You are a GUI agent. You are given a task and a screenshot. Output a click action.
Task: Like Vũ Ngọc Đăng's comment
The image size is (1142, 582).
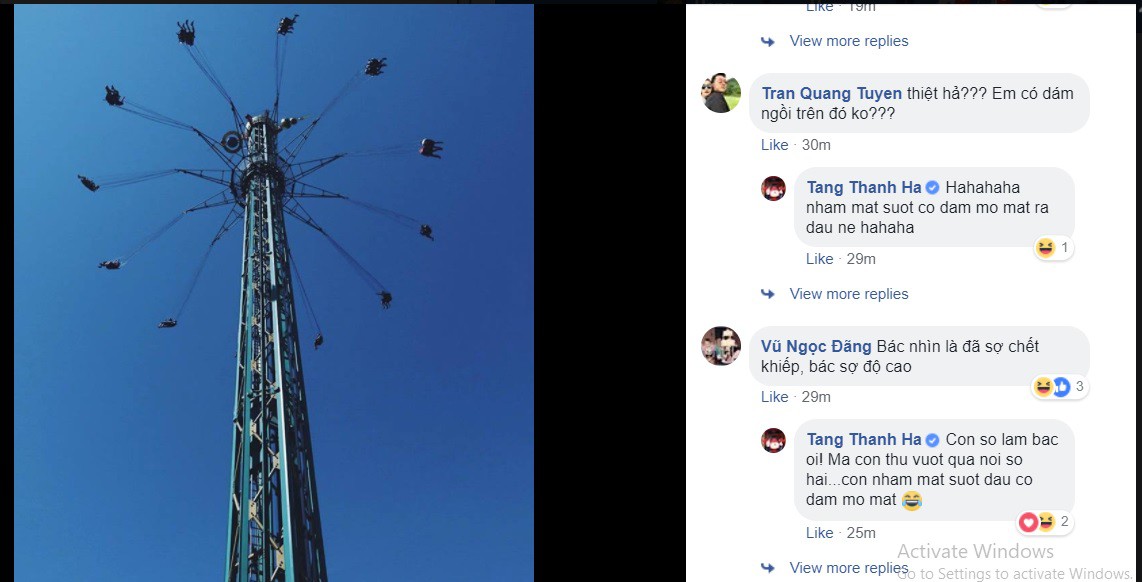click(774, 397)
